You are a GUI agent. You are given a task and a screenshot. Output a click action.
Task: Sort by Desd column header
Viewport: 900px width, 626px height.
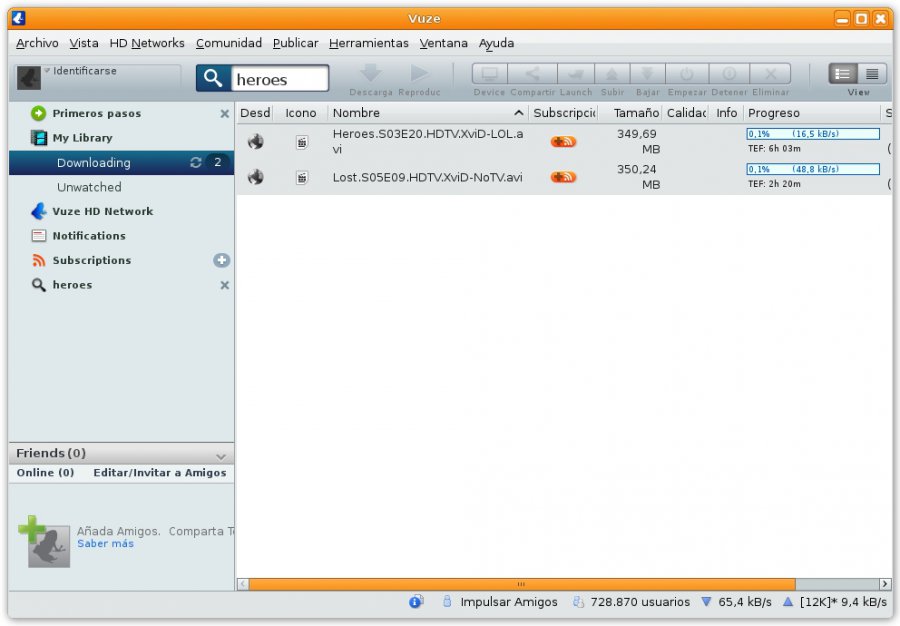pos(255,113)
